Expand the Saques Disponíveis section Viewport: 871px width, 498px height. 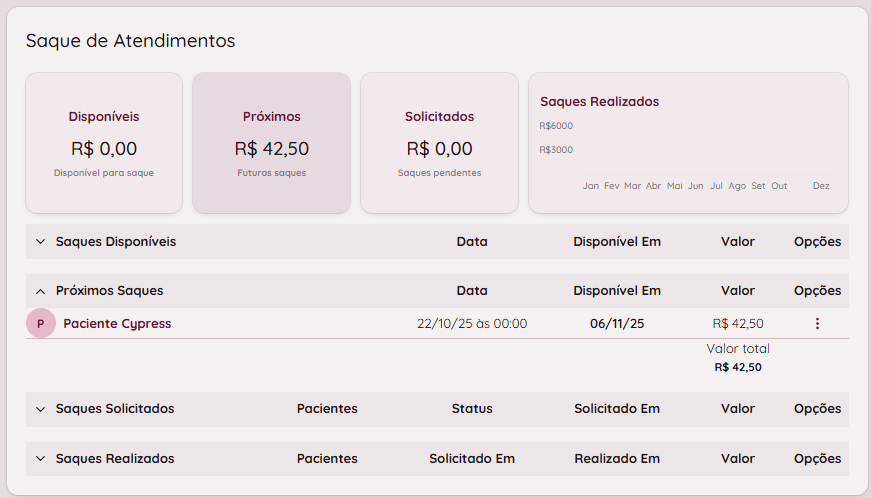41,242
